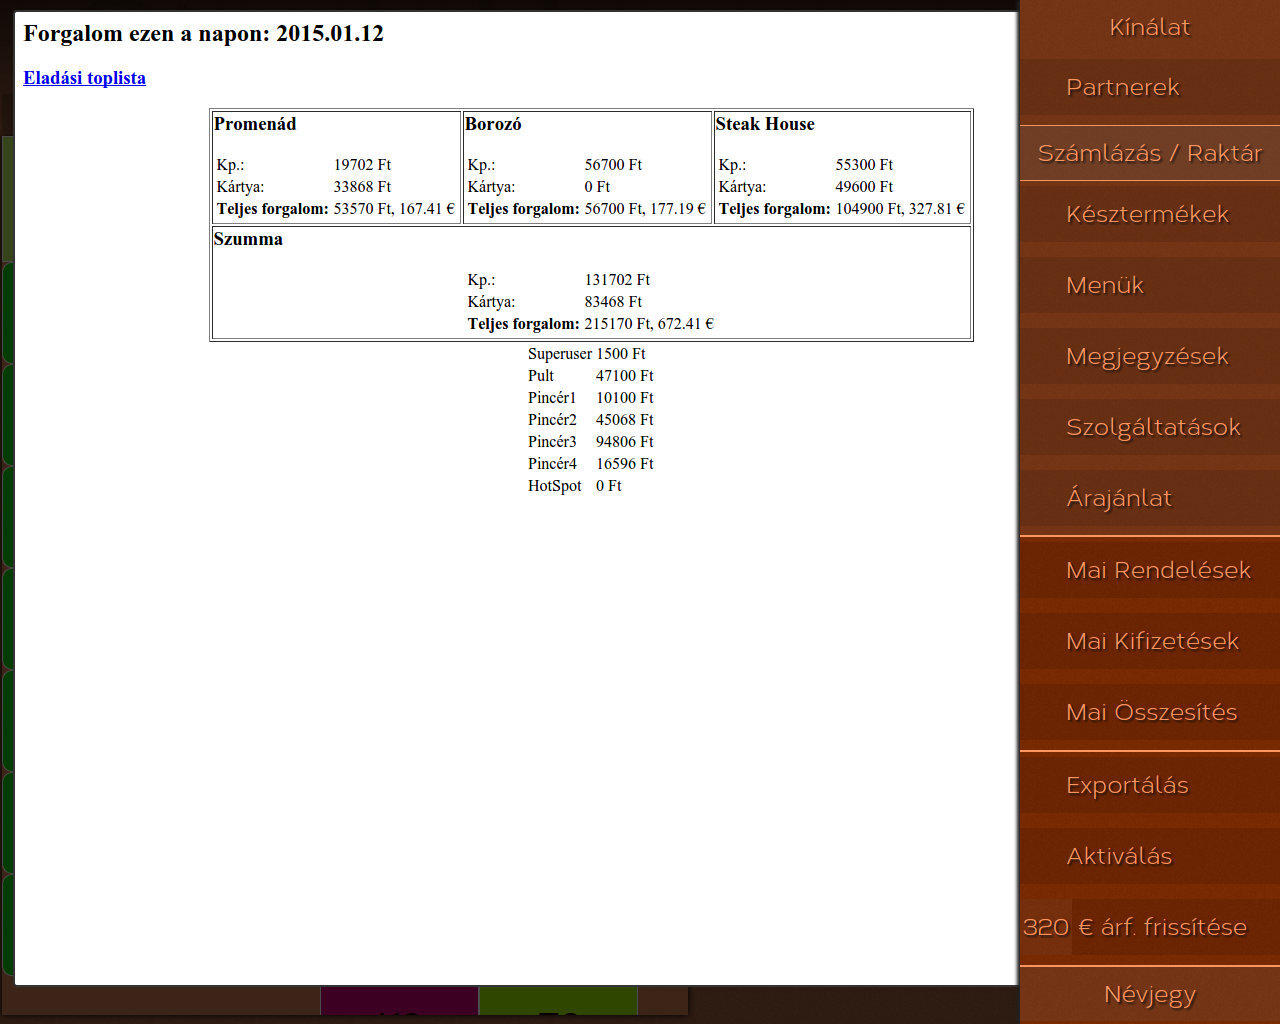The height and width of the screenshot is (1024, 1280).
Task: Open Partnerek in the sidebar
Action: click(1149, 87)
